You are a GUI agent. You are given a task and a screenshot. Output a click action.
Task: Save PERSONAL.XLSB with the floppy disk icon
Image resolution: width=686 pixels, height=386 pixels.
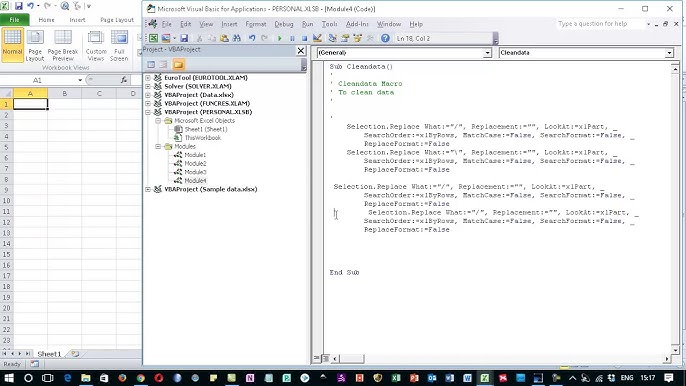[x=184, y=39]
